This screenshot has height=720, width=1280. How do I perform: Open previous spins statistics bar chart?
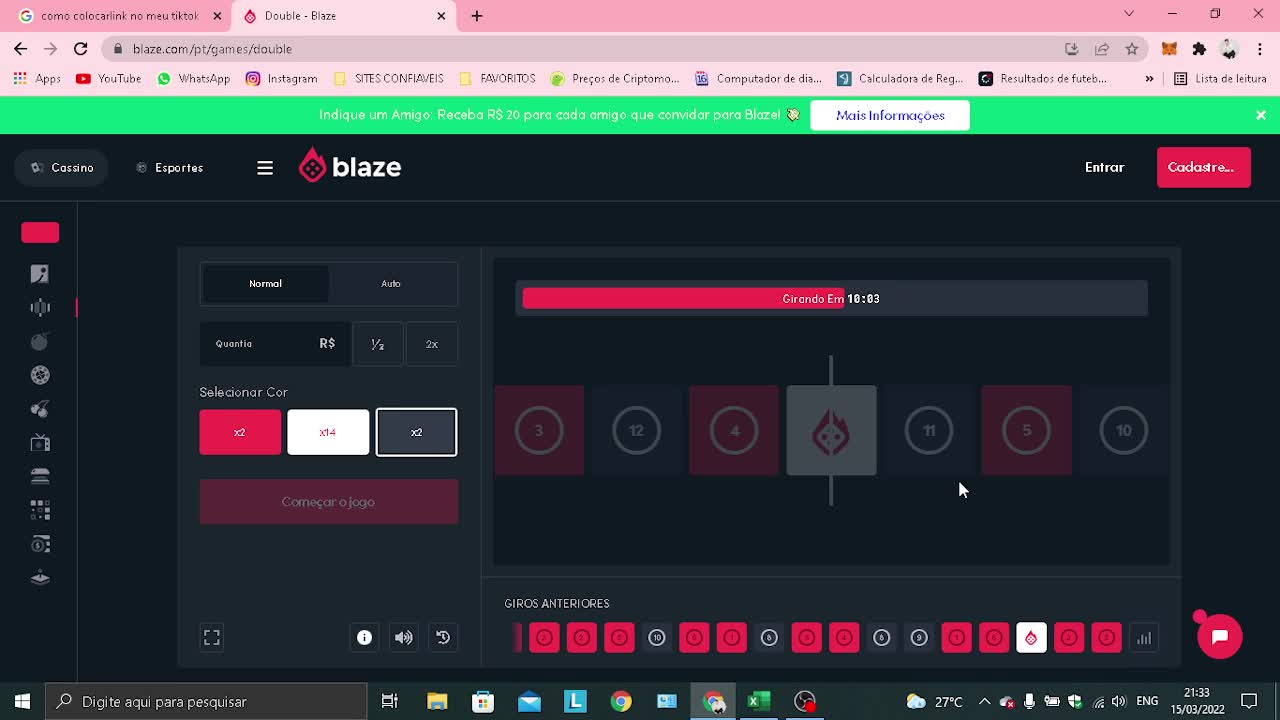tap(1144, 638)
